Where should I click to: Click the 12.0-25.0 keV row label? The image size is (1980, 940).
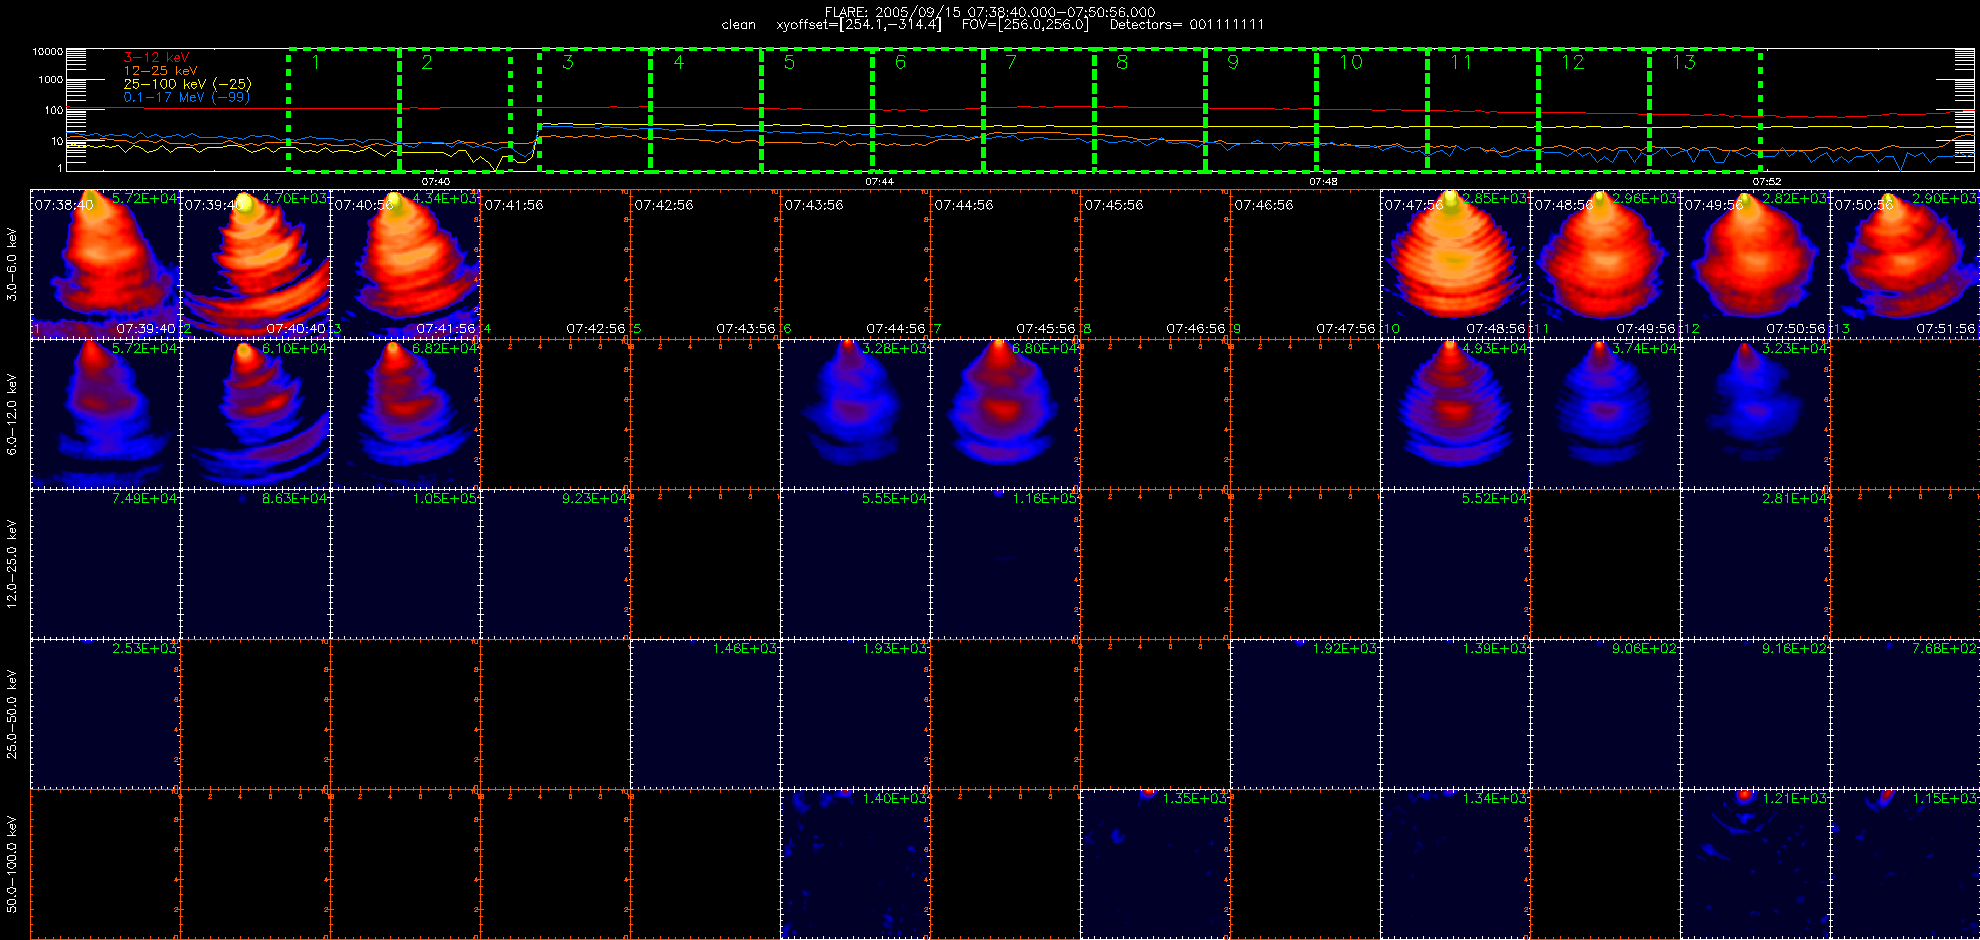coord(12,564)
